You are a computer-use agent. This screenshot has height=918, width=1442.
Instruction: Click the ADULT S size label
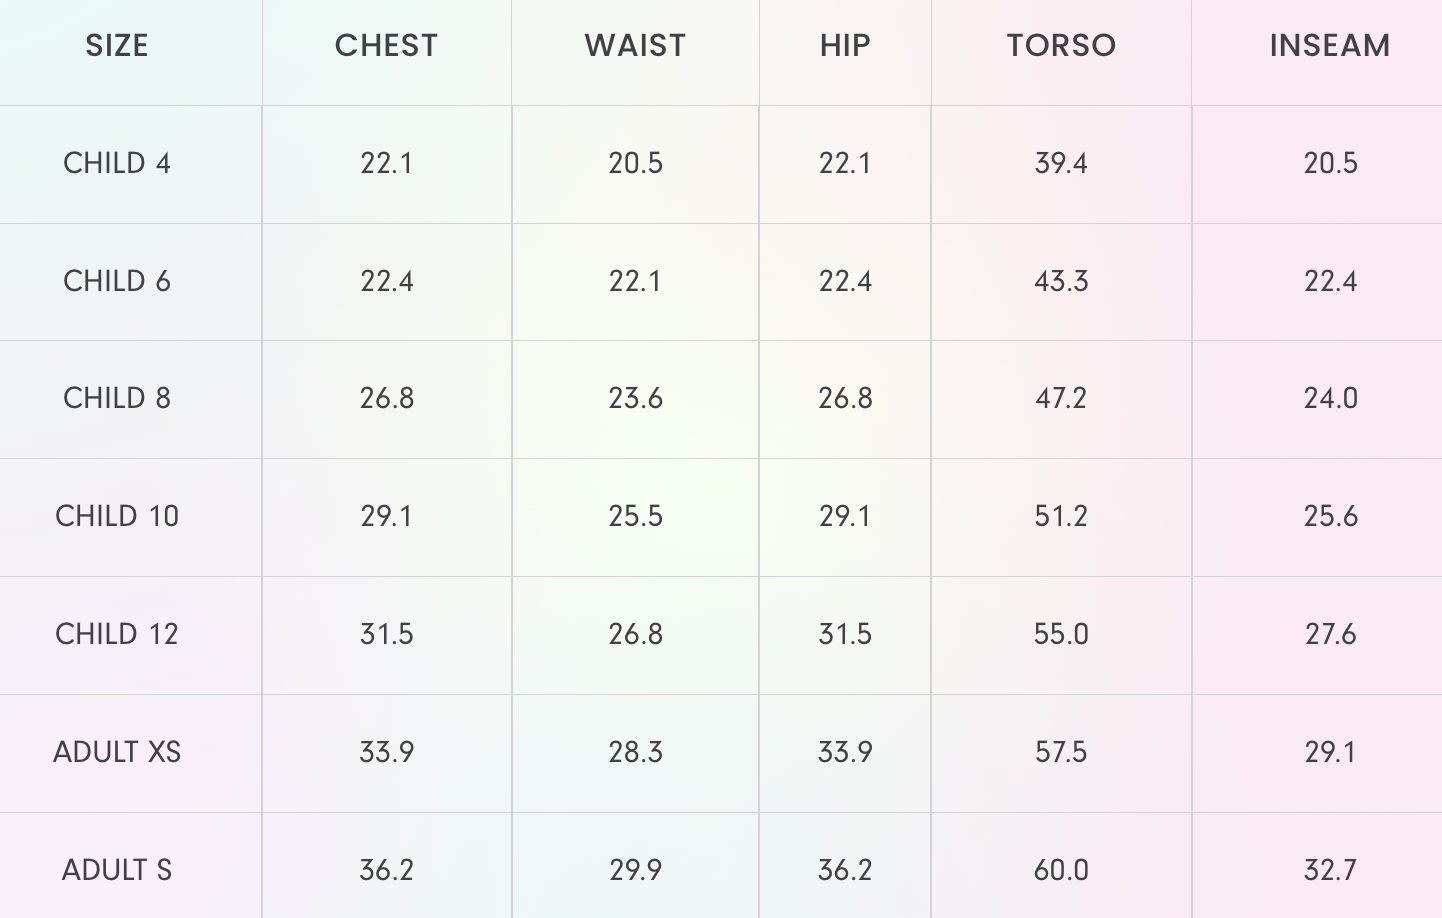click(x=117, y=870)
